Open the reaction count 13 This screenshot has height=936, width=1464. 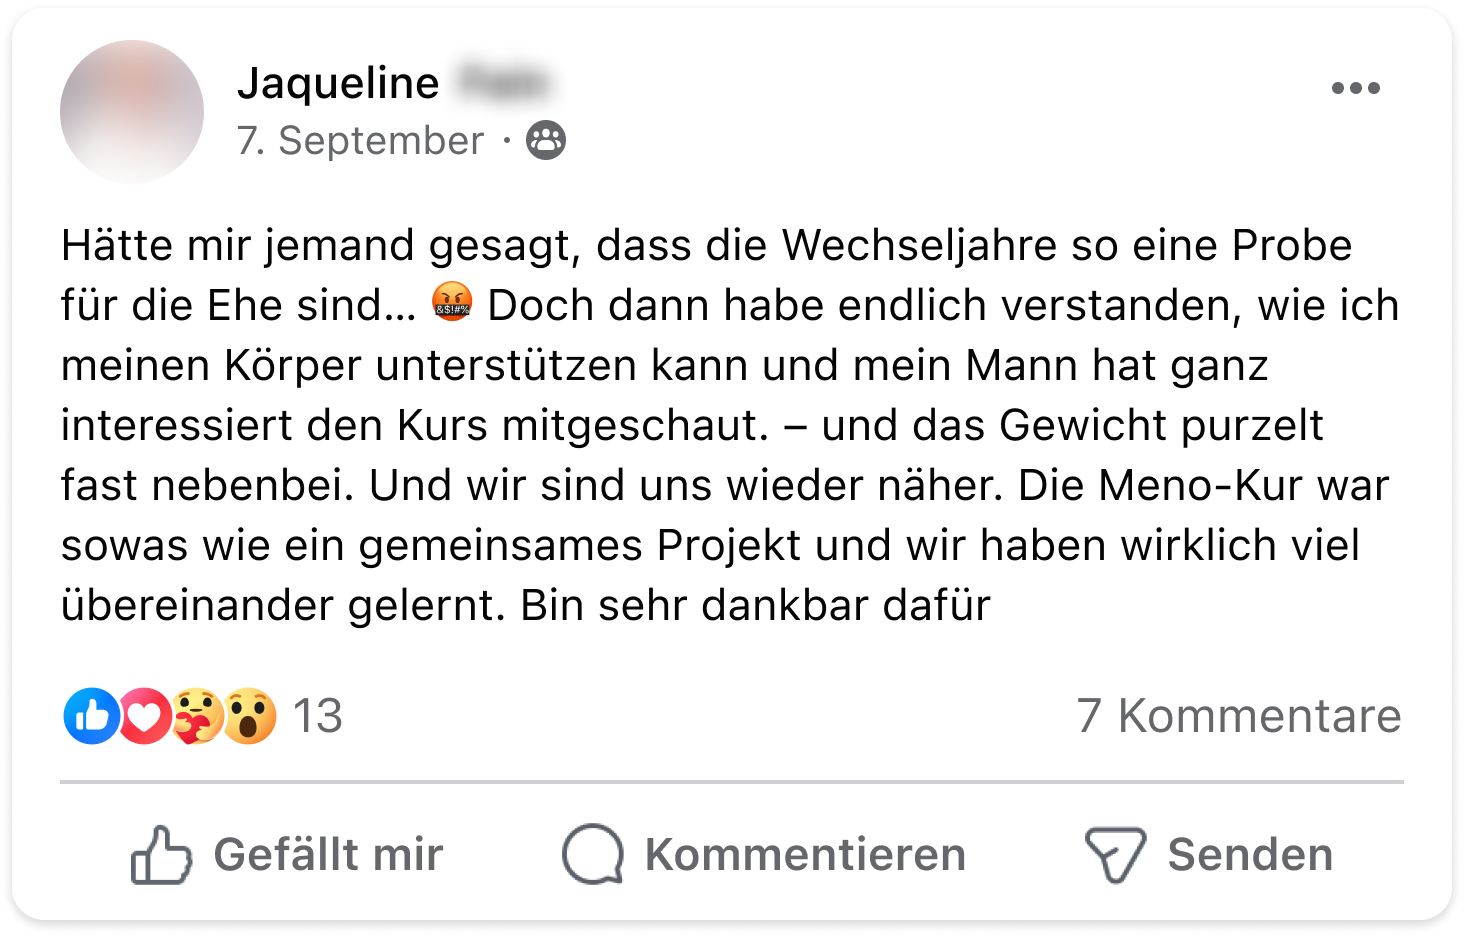tap(318, 716)
